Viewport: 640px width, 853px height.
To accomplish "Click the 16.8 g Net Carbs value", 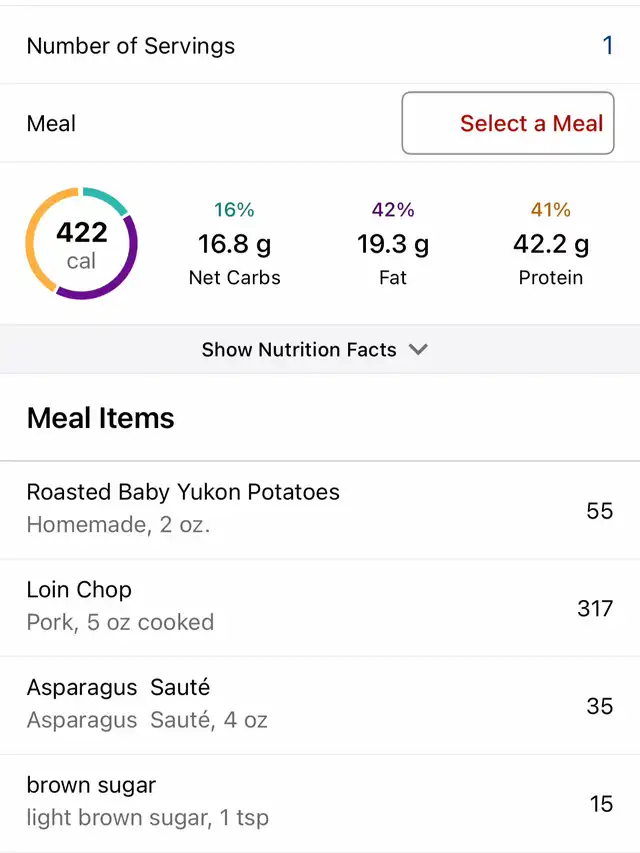I will [234, 244].
